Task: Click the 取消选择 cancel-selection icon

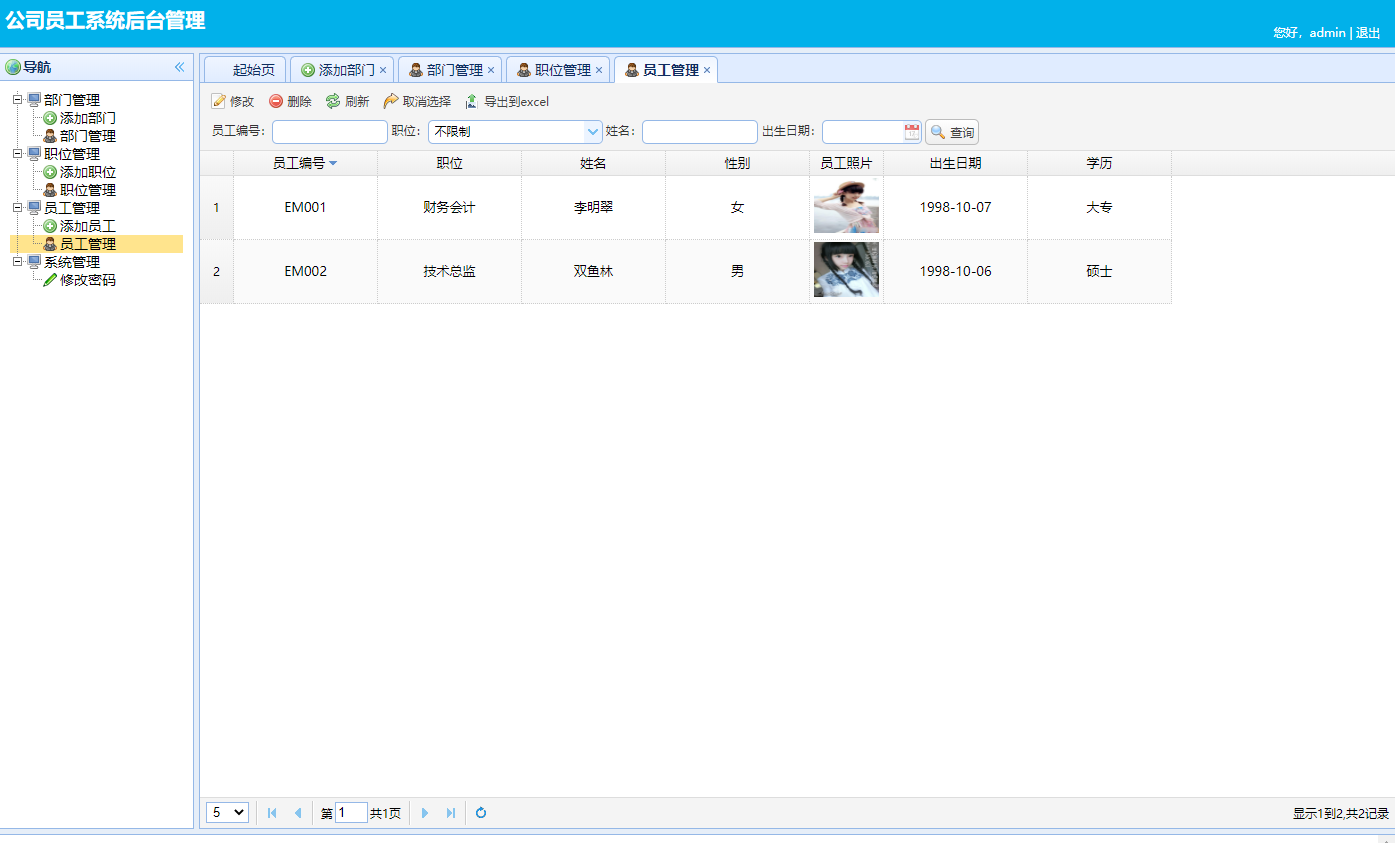Action: click(x=390, y=100)
